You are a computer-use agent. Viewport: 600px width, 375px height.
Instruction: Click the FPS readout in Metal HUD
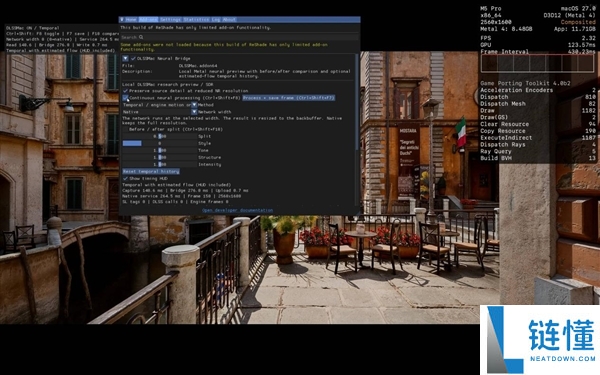pyautogui.click(x=538, y=38)
